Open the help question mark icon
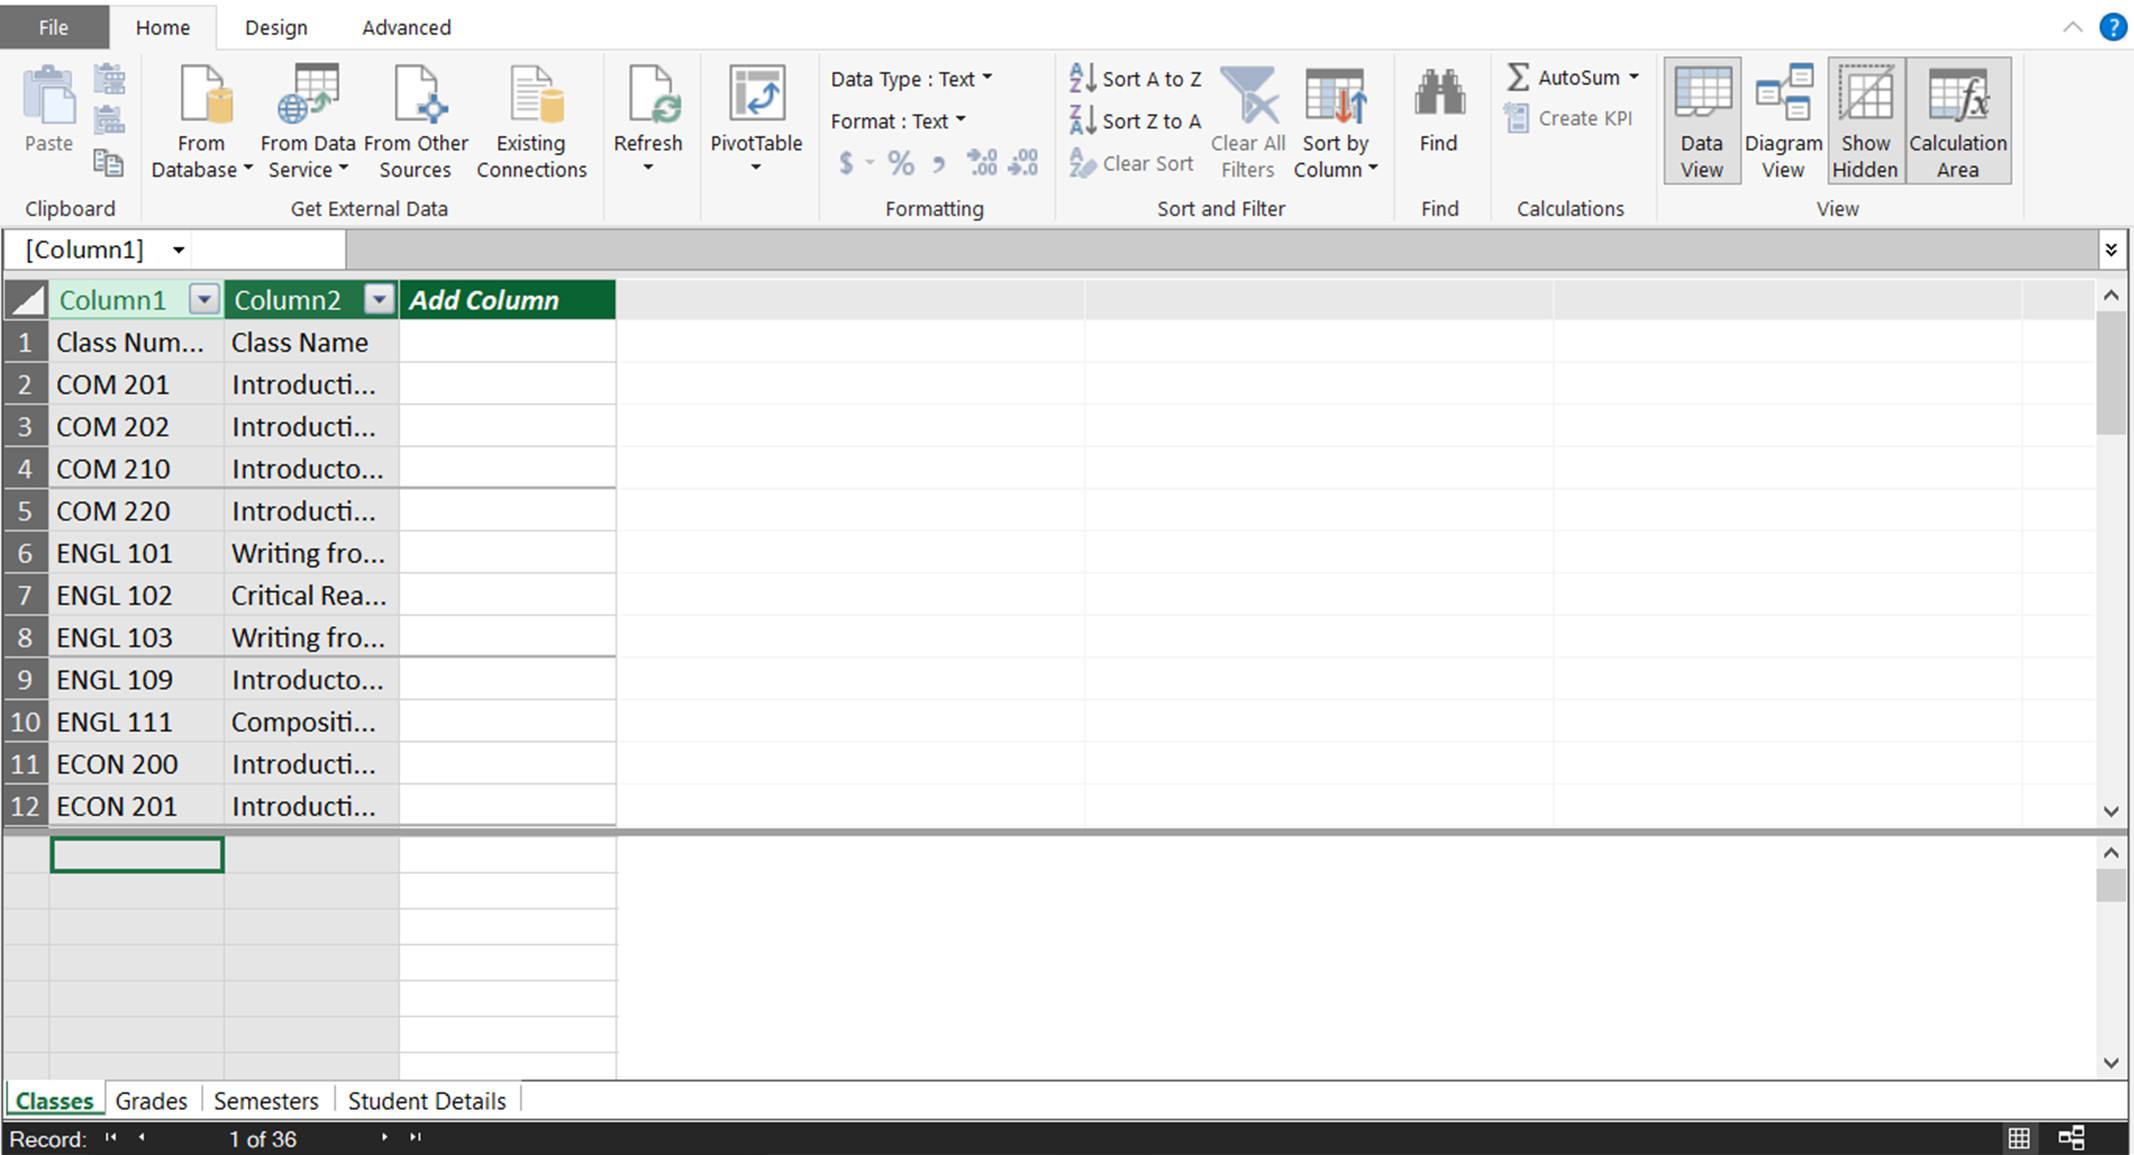Viewport: 2134px width, 1155px height. [2113, 27]
